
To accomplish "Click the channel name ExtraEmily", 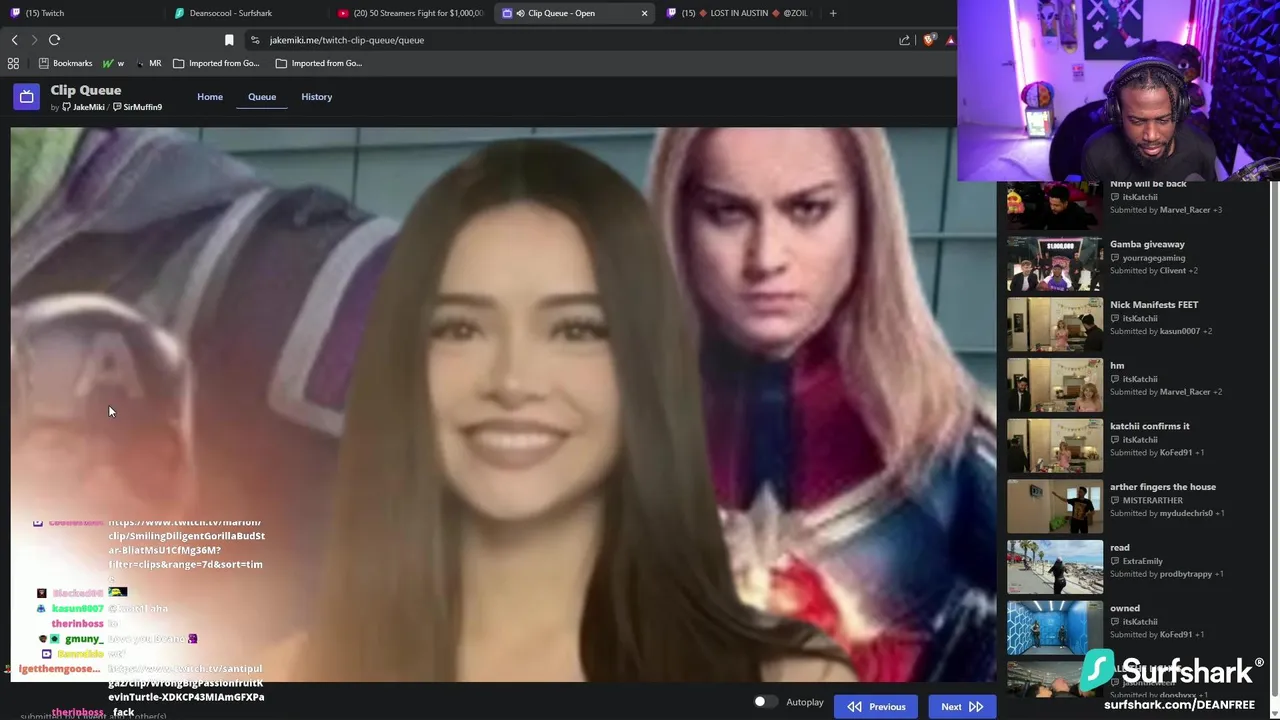I will point(1143,561).
